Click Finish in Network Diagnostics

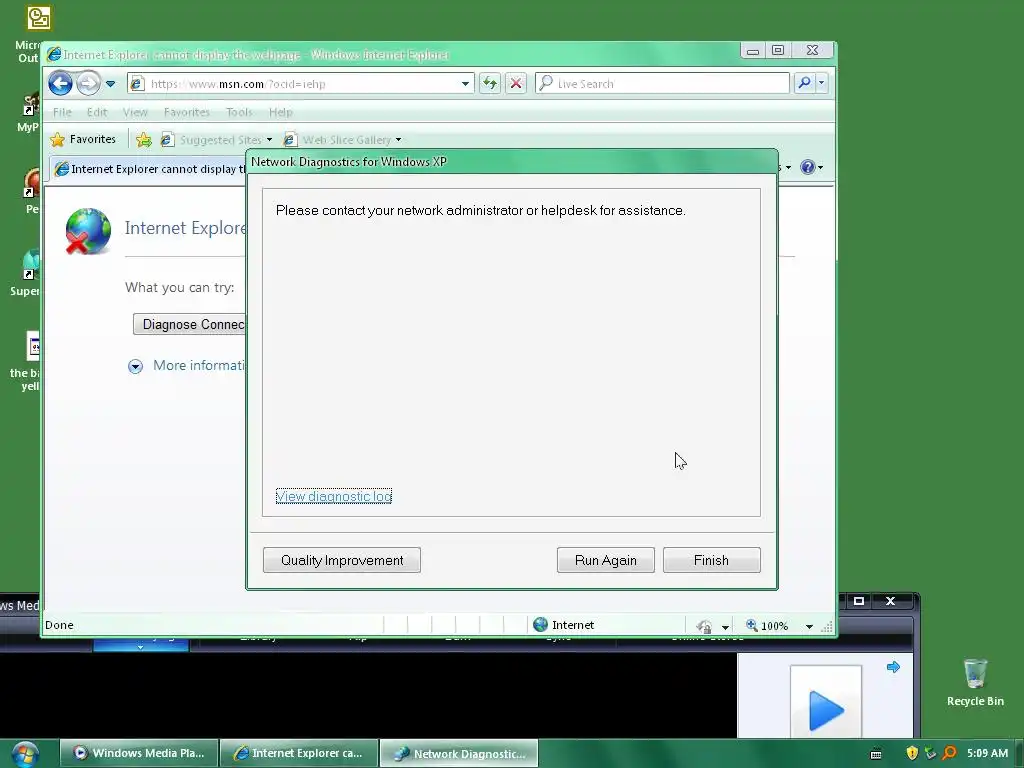711,560
